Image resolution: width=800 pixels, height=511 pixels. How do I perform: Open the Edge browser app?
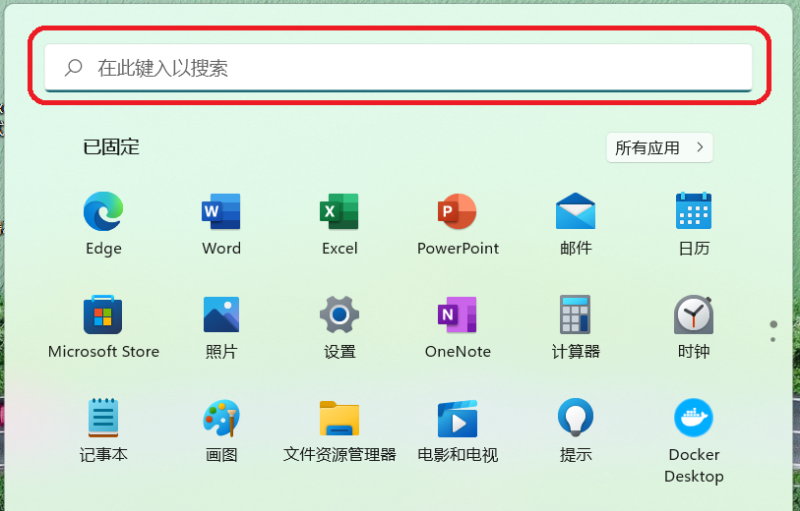pyautogui.click(x=104, y=223)
